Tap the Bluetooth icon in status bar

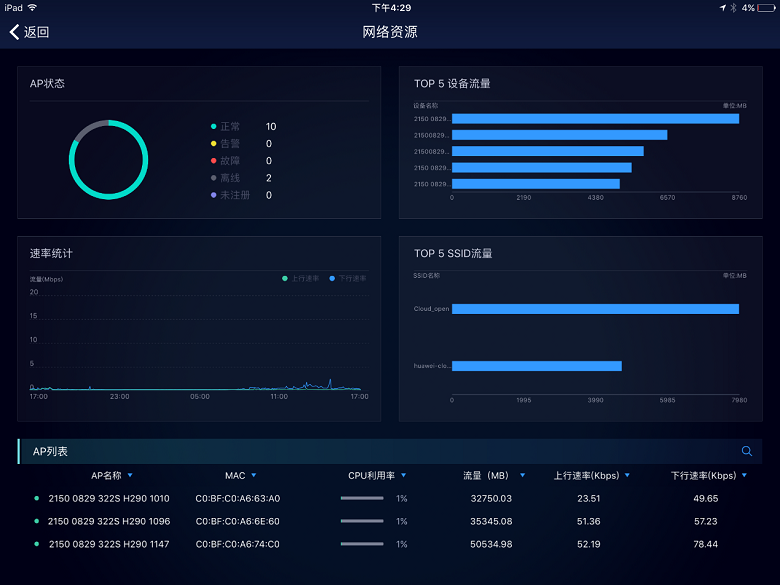click(x=732, y=7)
